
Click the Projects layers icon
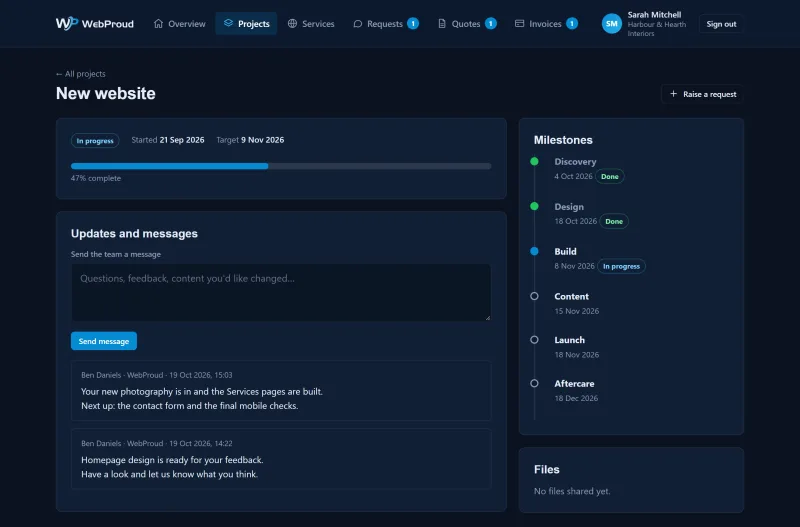point(228,23)
